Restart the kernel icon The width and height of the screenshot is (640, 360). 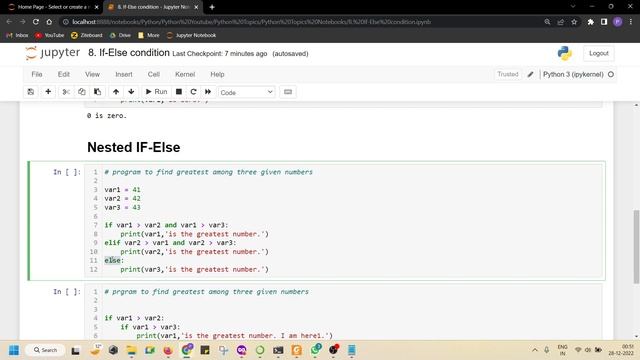[x=193, y=92]
